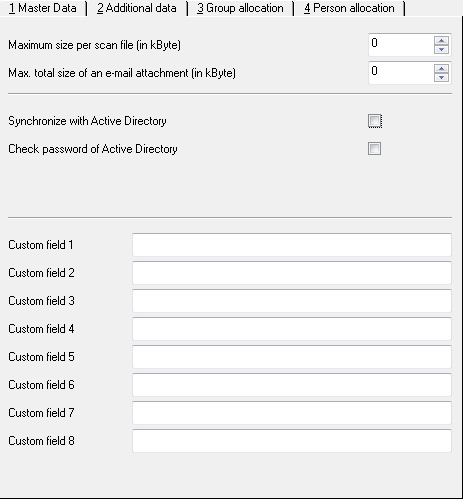Select the Custom field 8 input
This screenshot has width=463, height=499.
click(x=292, y=441)
